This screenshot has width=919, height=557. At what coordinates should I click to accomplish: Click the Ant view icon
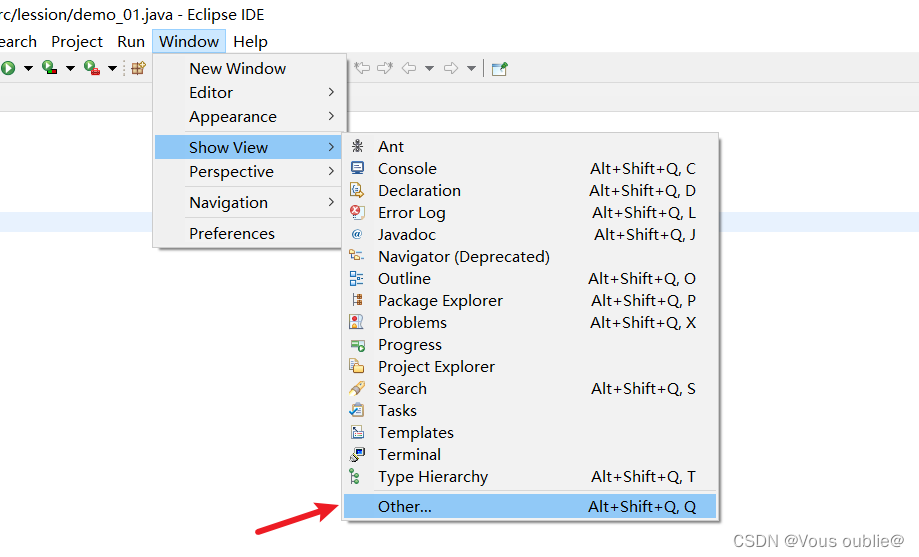pyautogui.click(x=357, y=146)
